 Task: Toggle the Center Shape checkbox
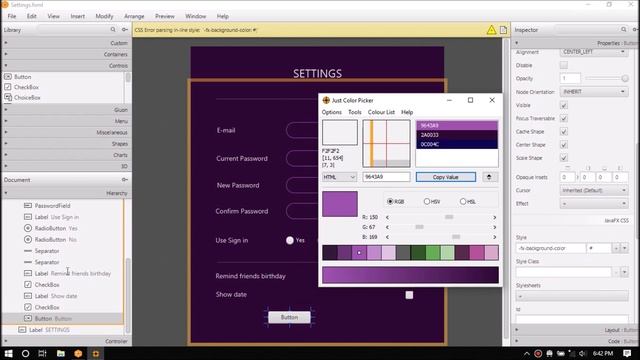(564, 145)
